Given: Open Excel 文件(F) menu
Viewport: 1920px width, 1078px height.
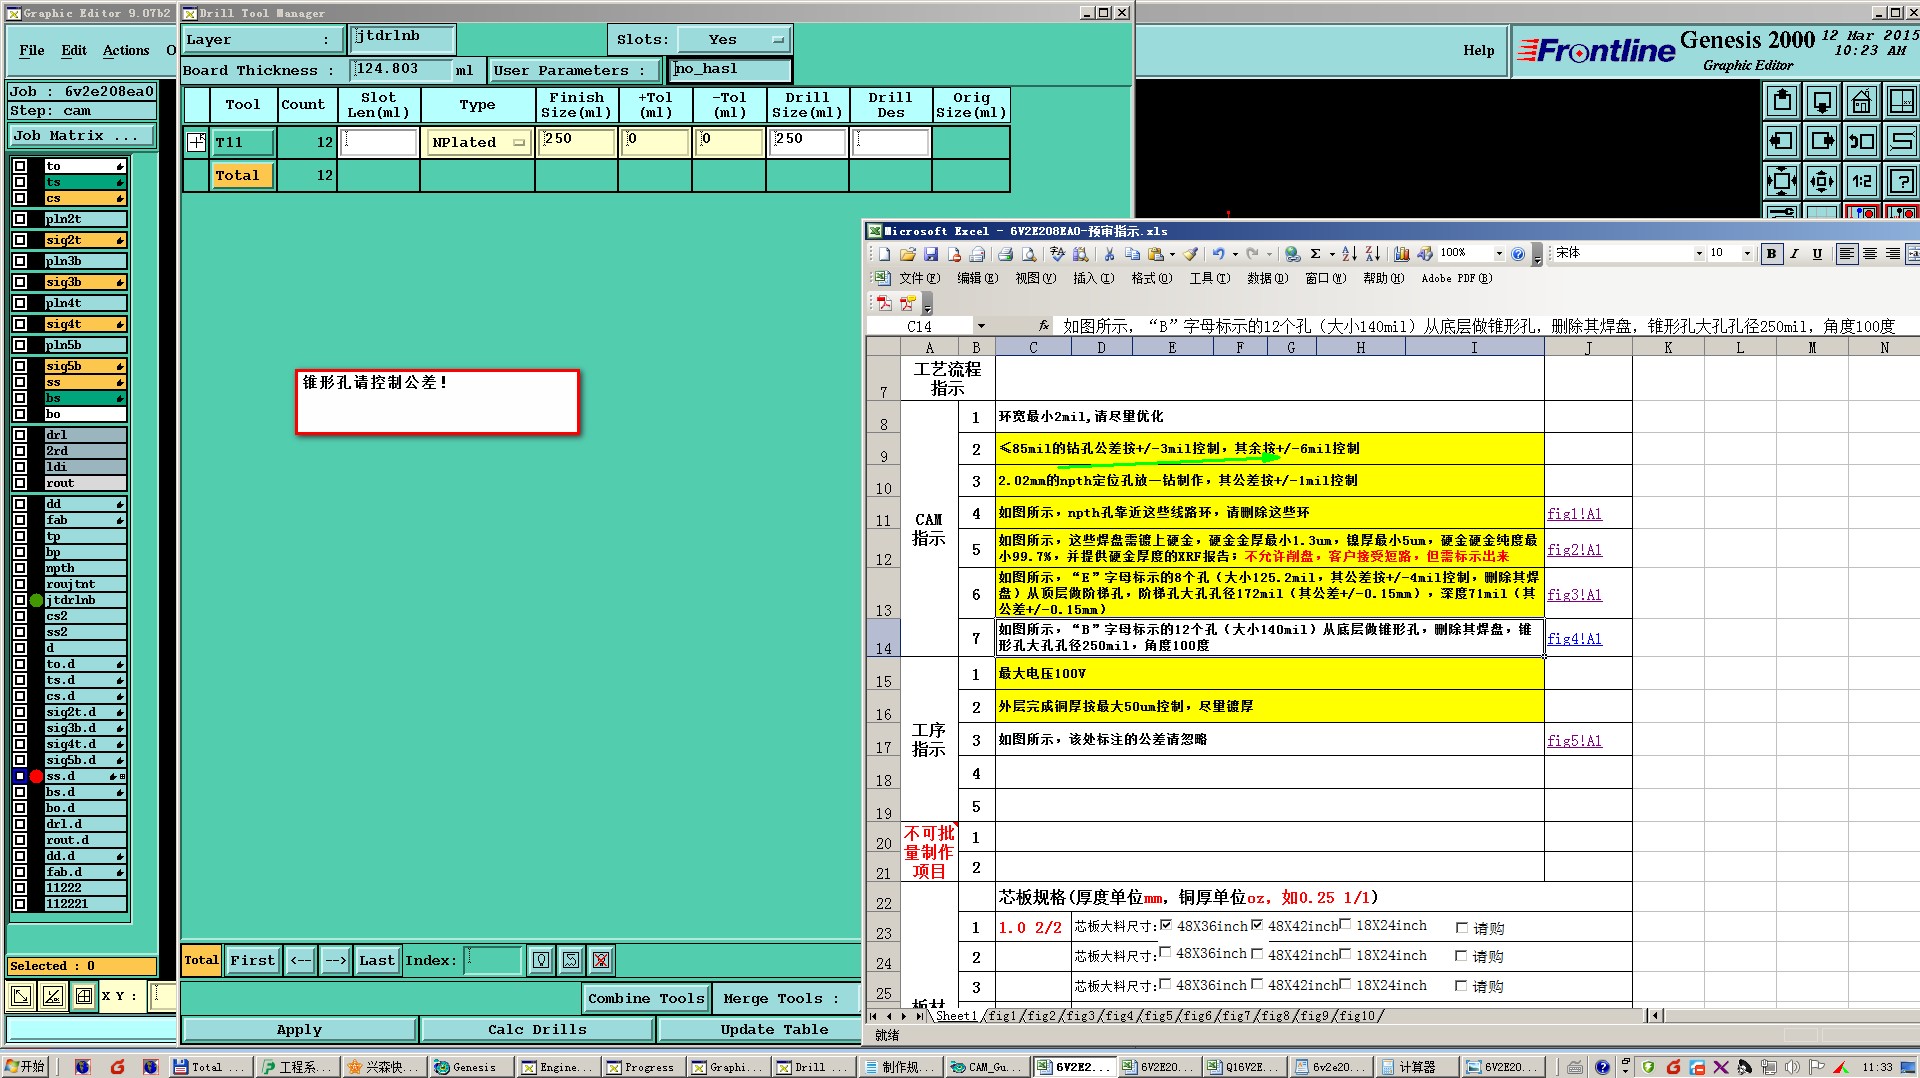Looking at the screenshot, I should click(920, 279).
